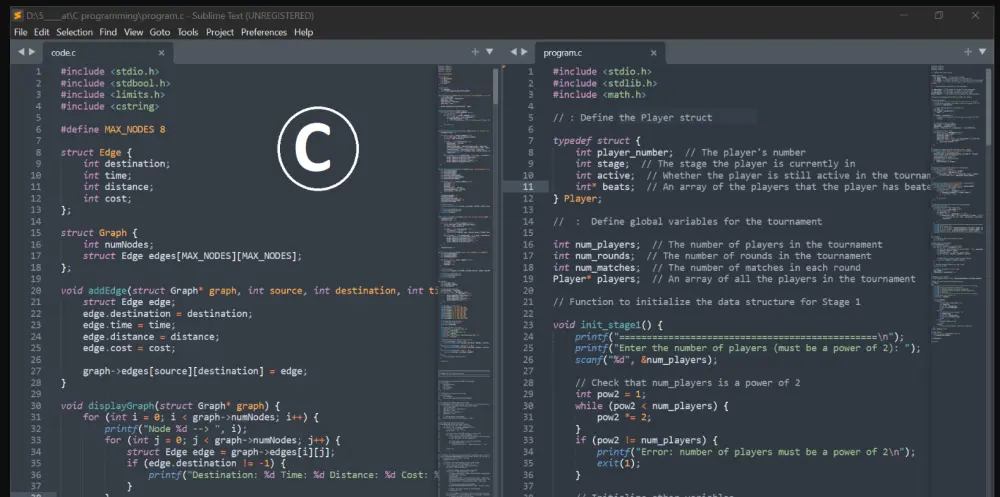
Task: Open the View menu
Action: click(133, 32)
